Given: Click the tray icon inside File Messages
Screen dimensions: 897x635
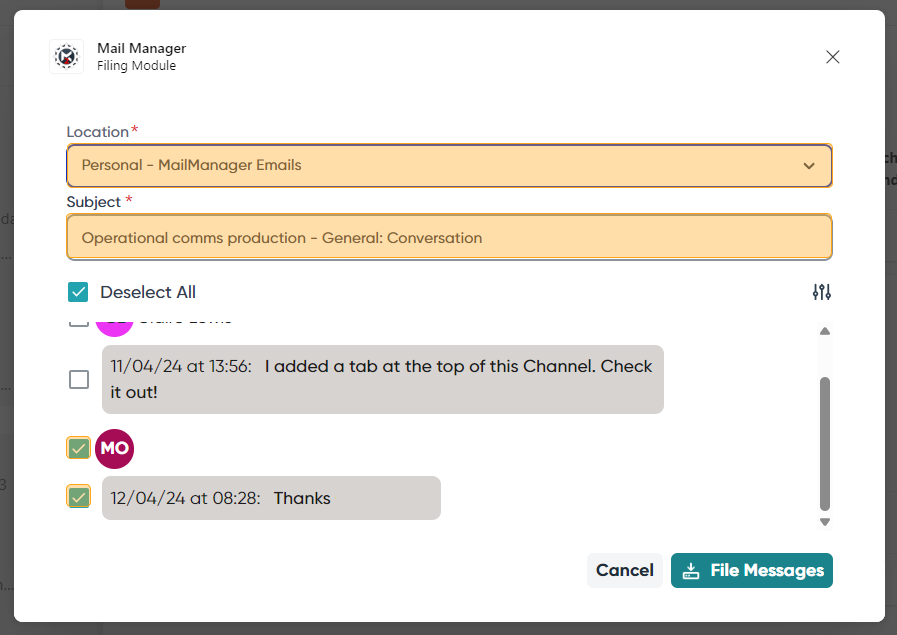Looking at the screenshot, I should click(x=691, y=571).
